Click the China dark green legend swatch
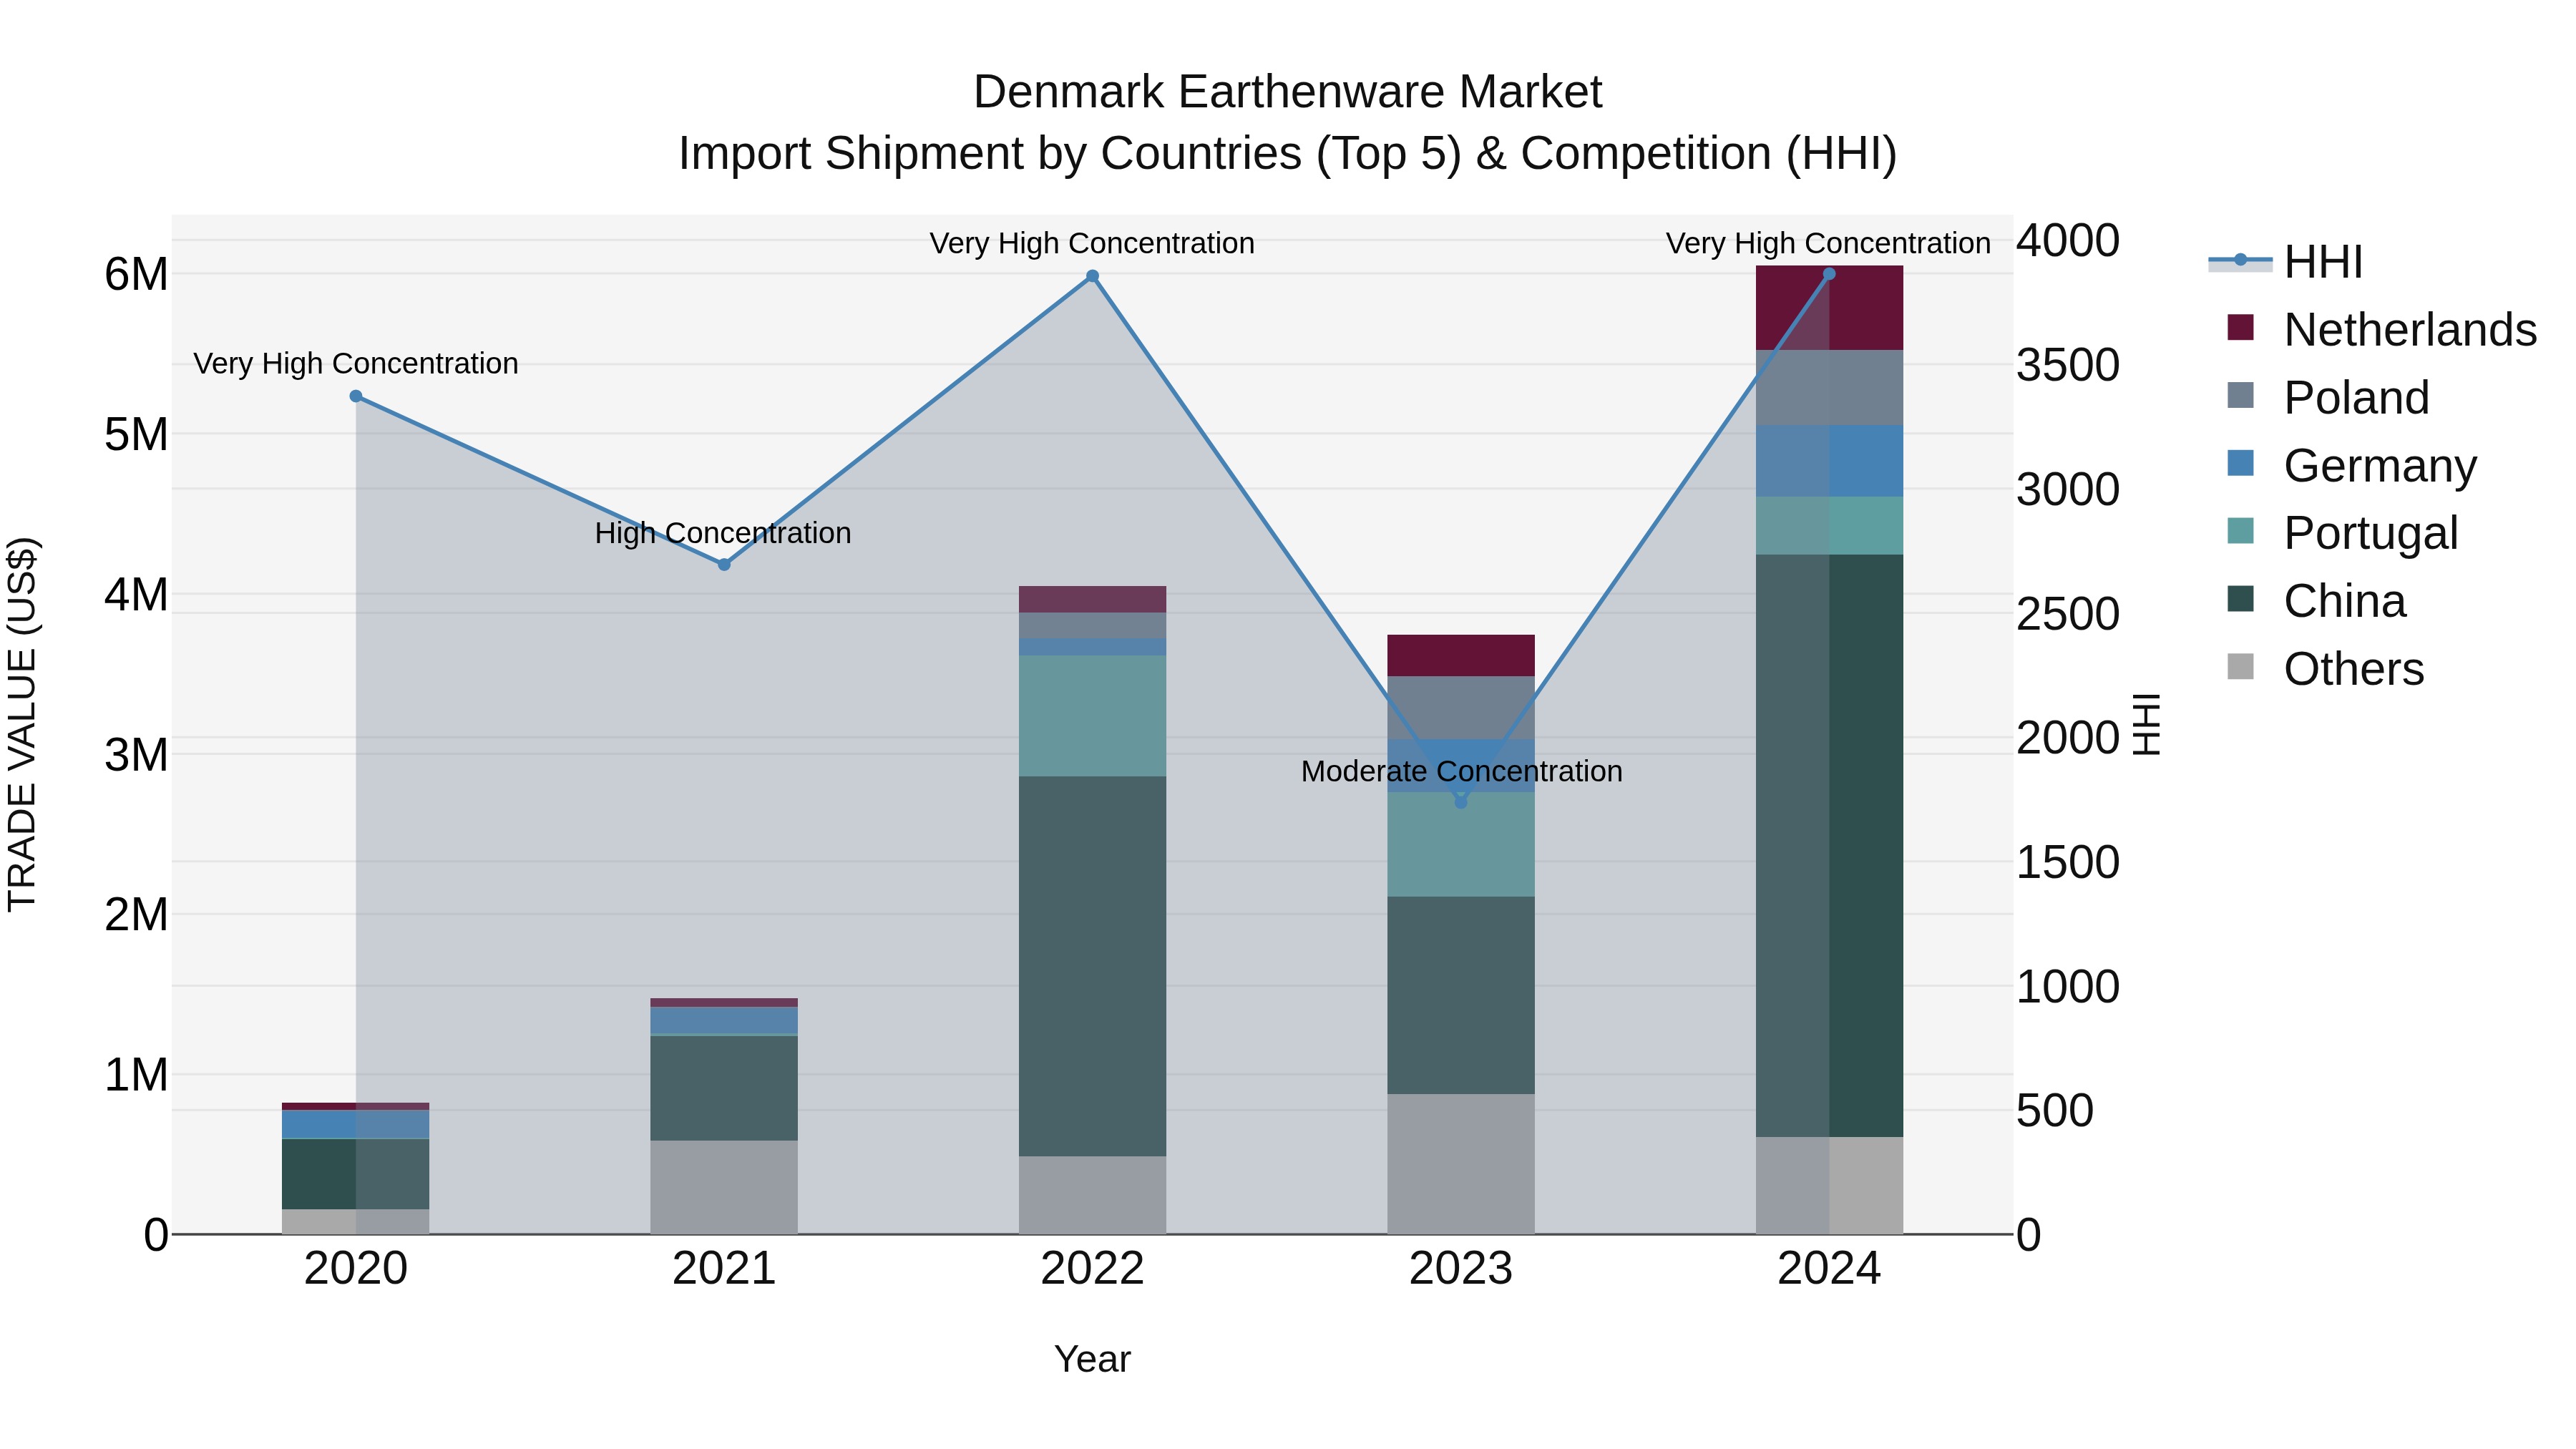The image size is (2576, 1449). (x=2241, y=599)
